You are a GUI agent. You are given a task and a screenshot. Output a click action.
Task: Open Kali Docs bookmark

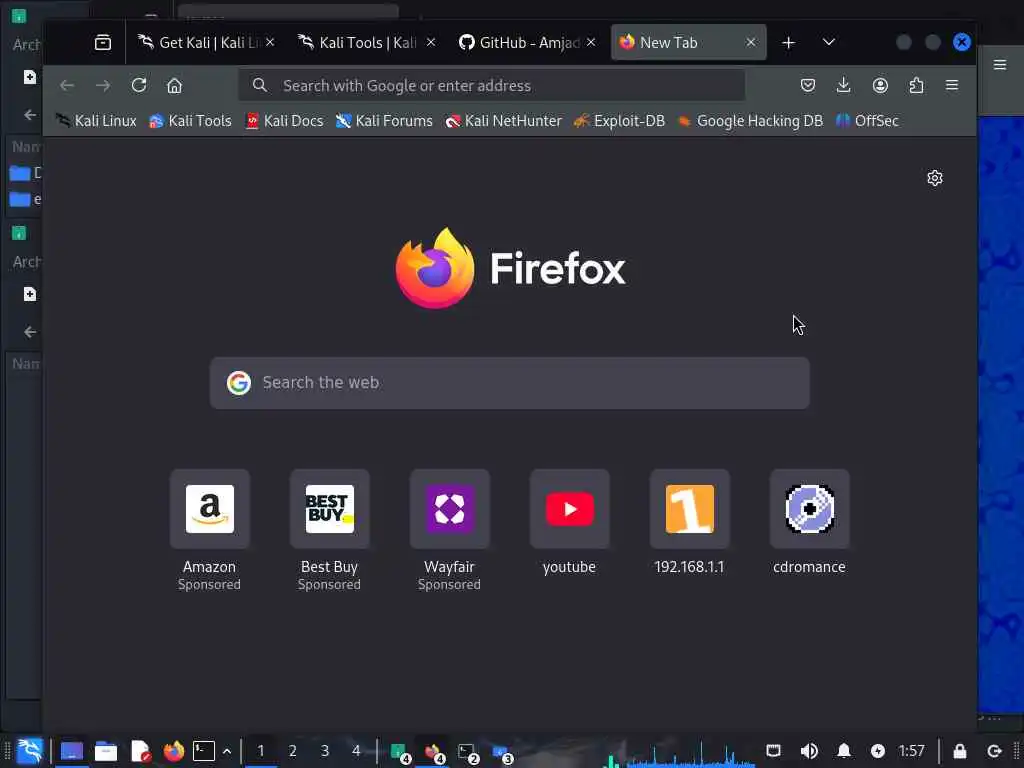point(284,121)
